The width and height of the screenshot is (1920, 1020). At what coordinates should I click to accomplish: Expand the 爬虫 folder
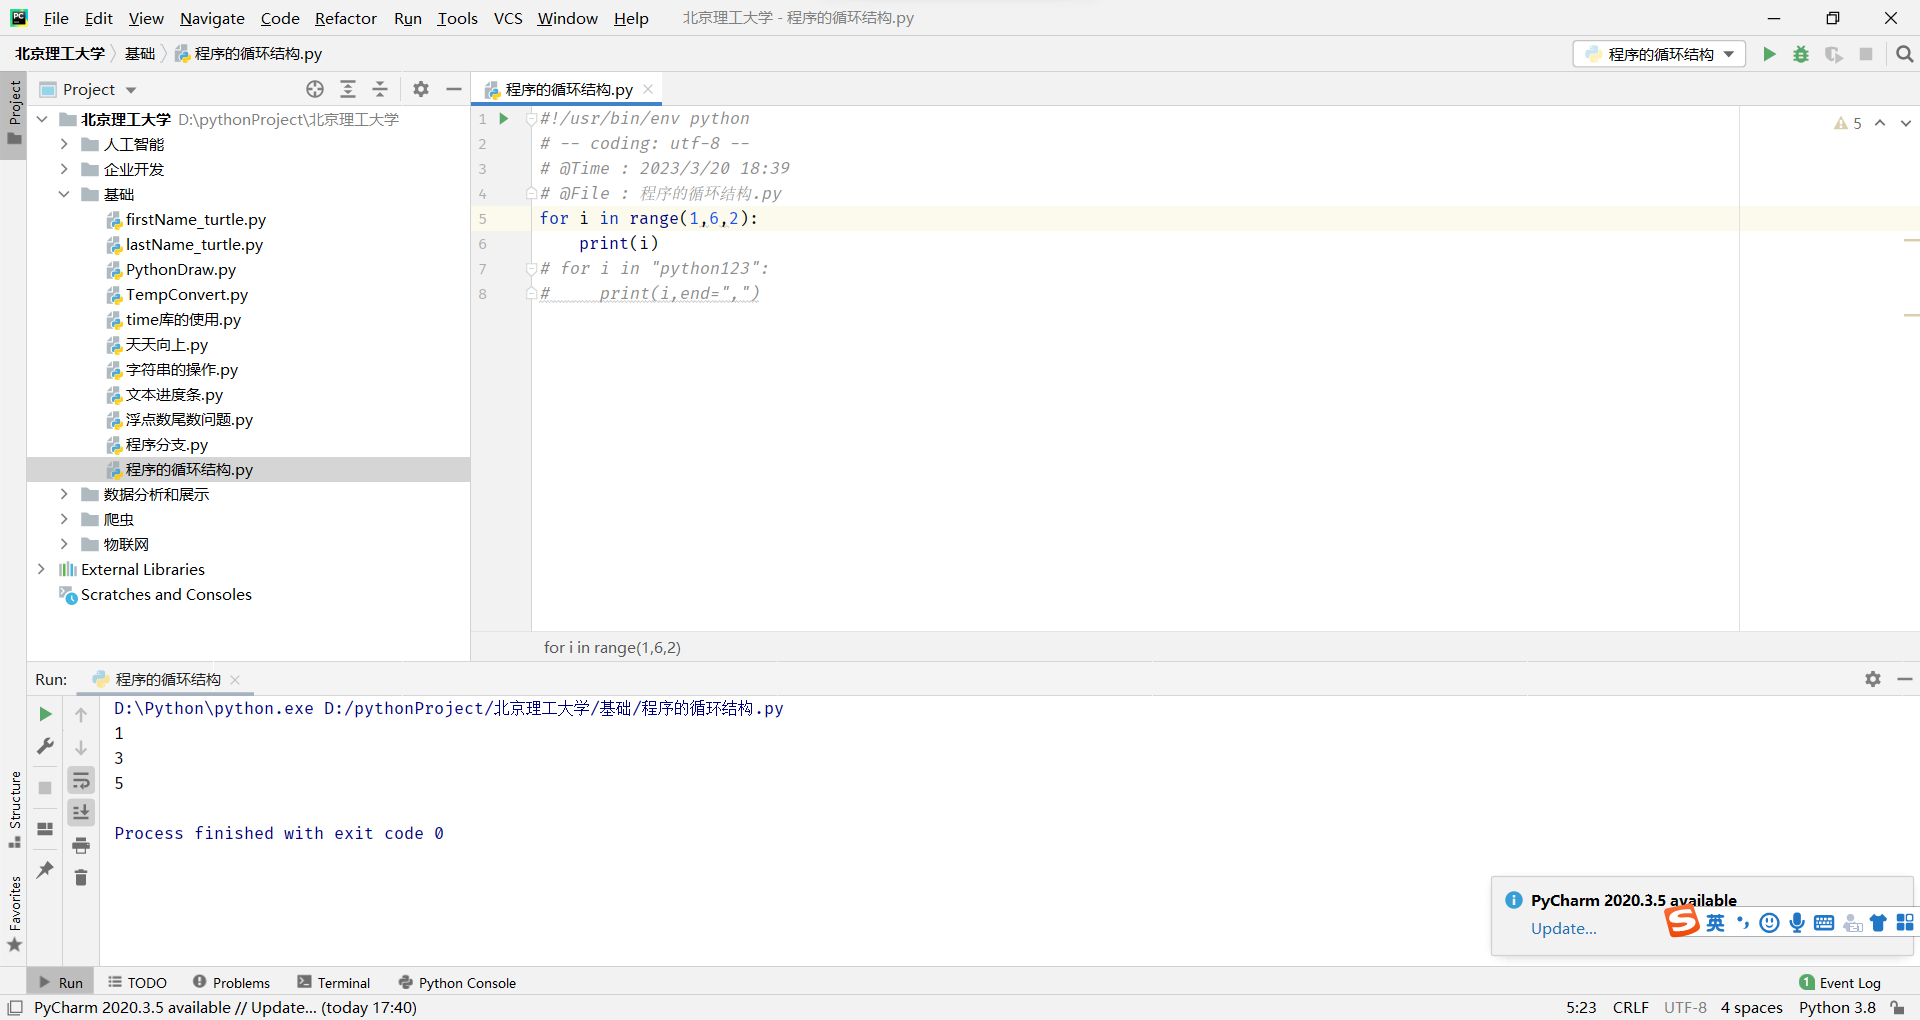(64, 519)
